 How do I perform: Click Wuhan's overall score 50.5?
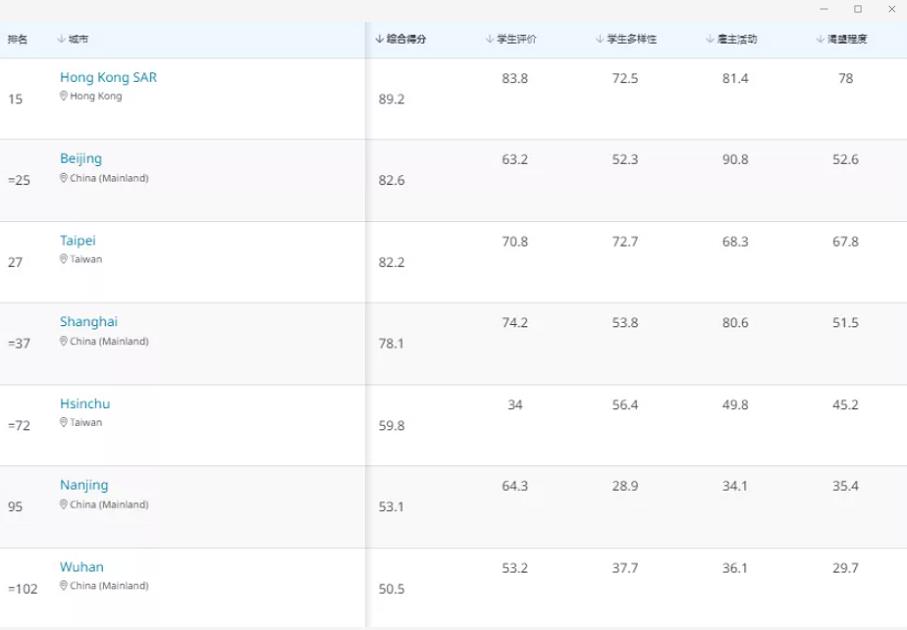[x=392, y=589]
